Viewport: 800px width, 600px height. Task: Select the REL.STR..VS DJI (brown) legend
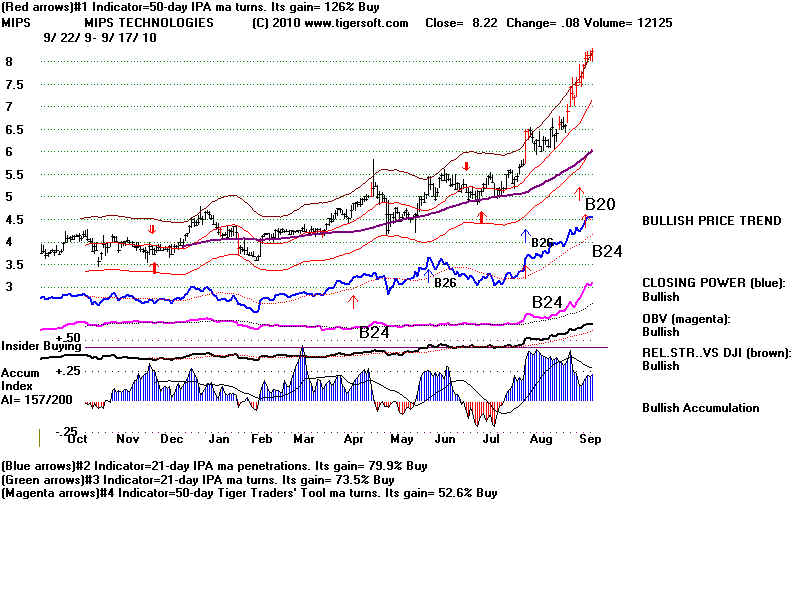pos(716,352)
